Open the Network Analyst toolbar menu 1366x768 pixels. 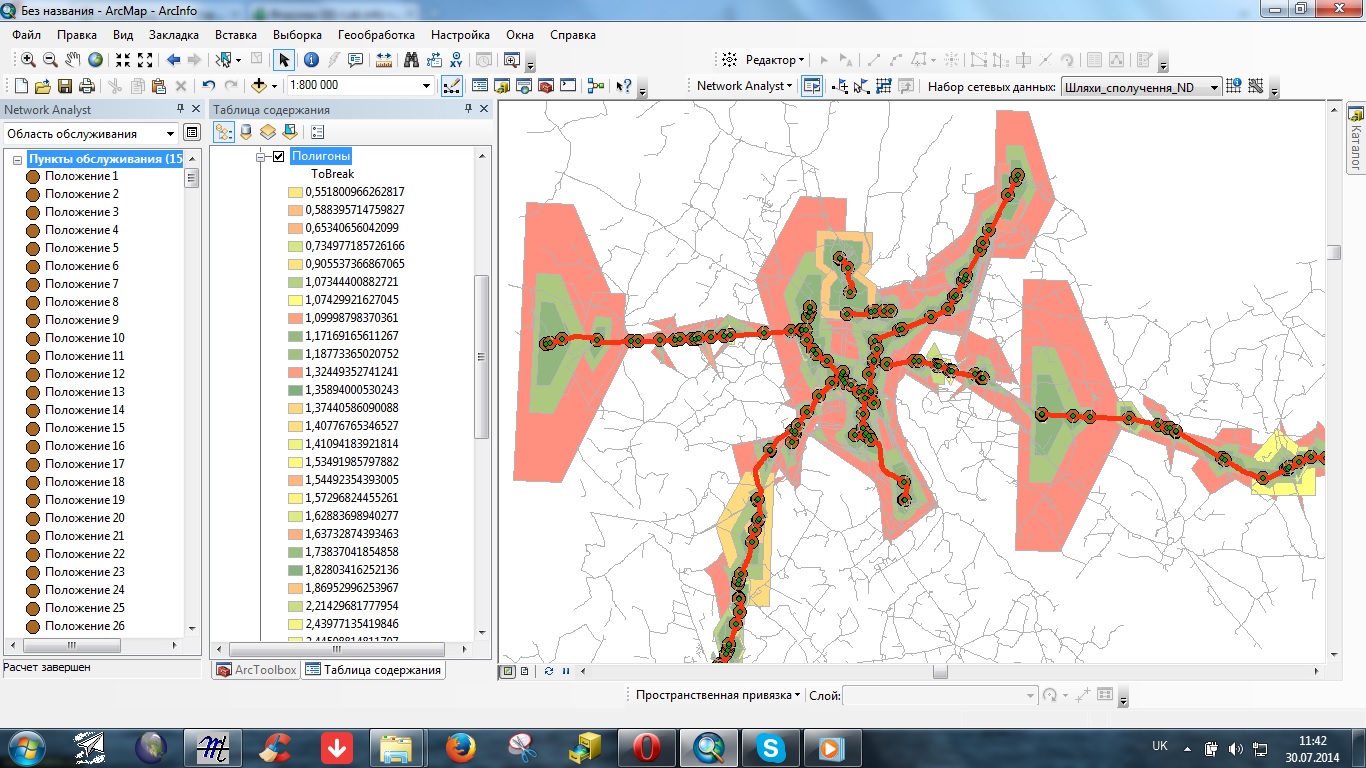744,86
